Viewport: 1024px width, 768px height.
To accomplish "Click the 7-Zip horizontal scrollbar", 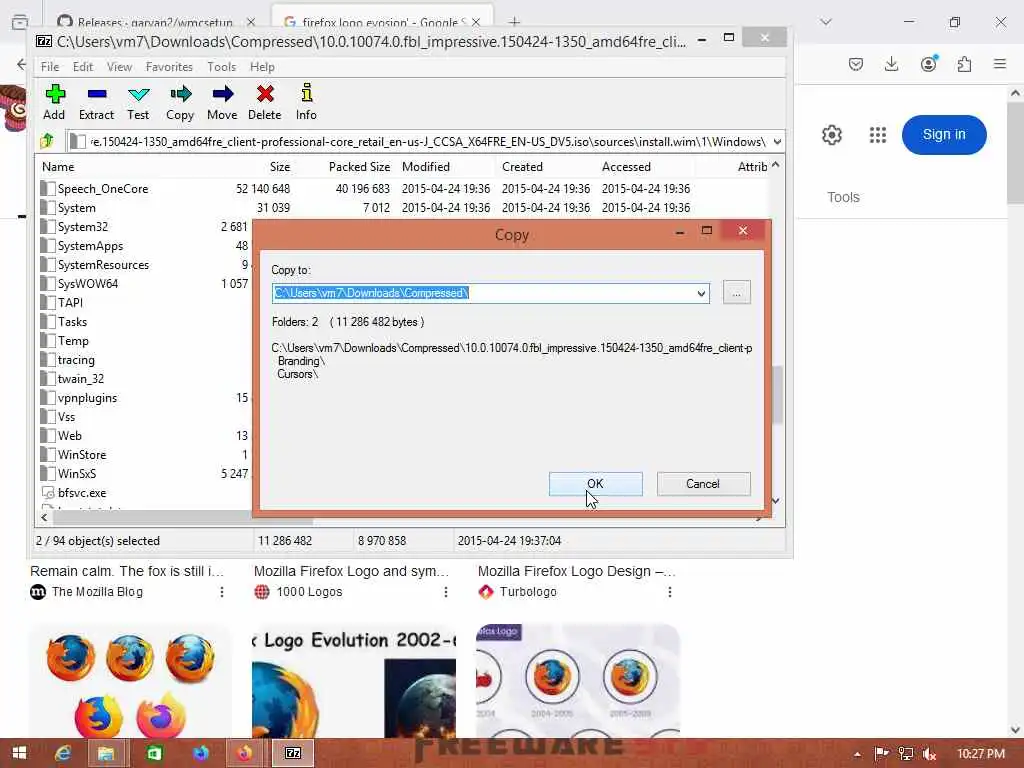I will click(x=183, y=518).
